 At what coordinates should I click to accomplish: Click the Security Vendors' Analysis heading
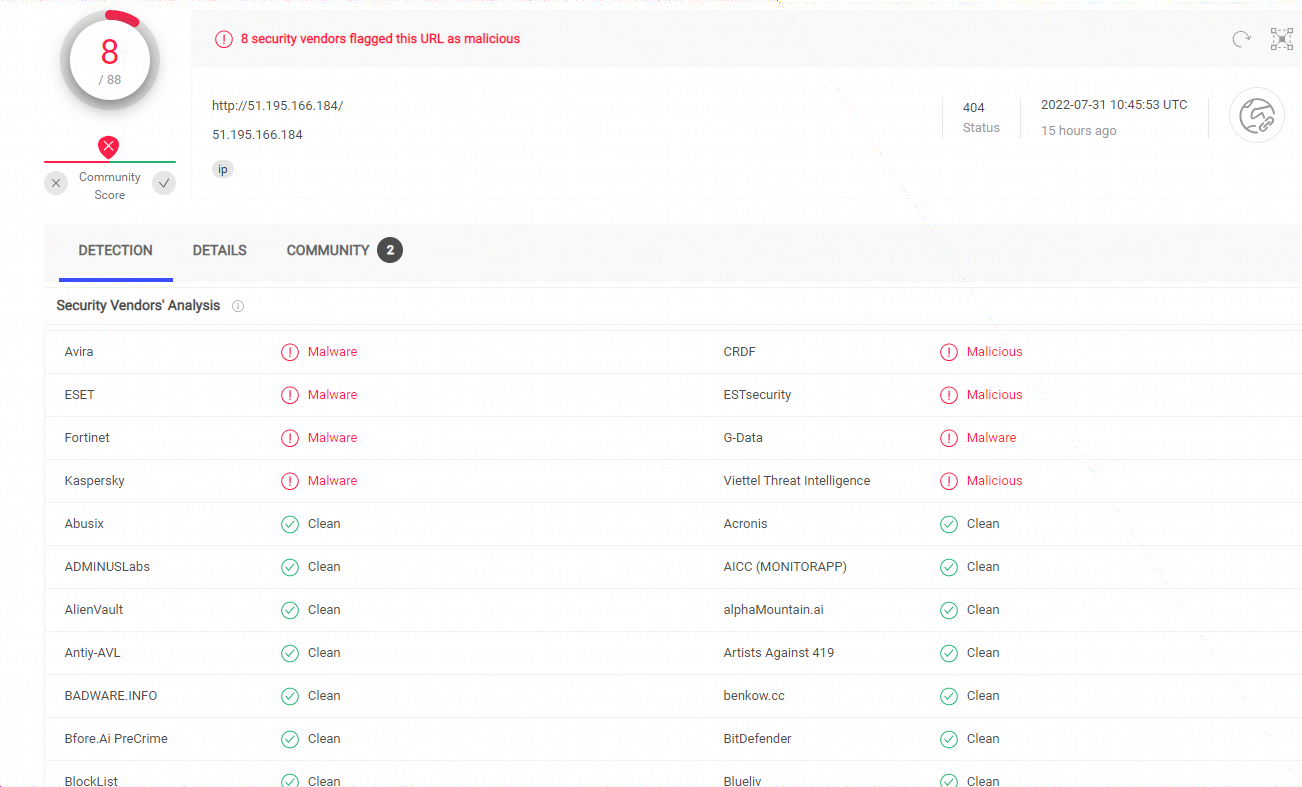pos(138,306)
